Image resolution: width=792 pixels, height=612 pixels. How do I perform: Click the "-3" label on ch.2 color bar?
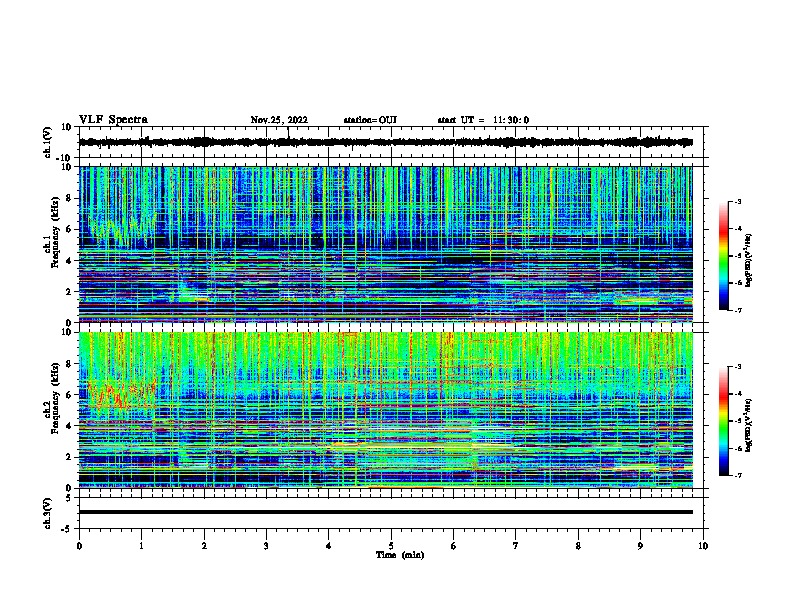pos(737,367)
